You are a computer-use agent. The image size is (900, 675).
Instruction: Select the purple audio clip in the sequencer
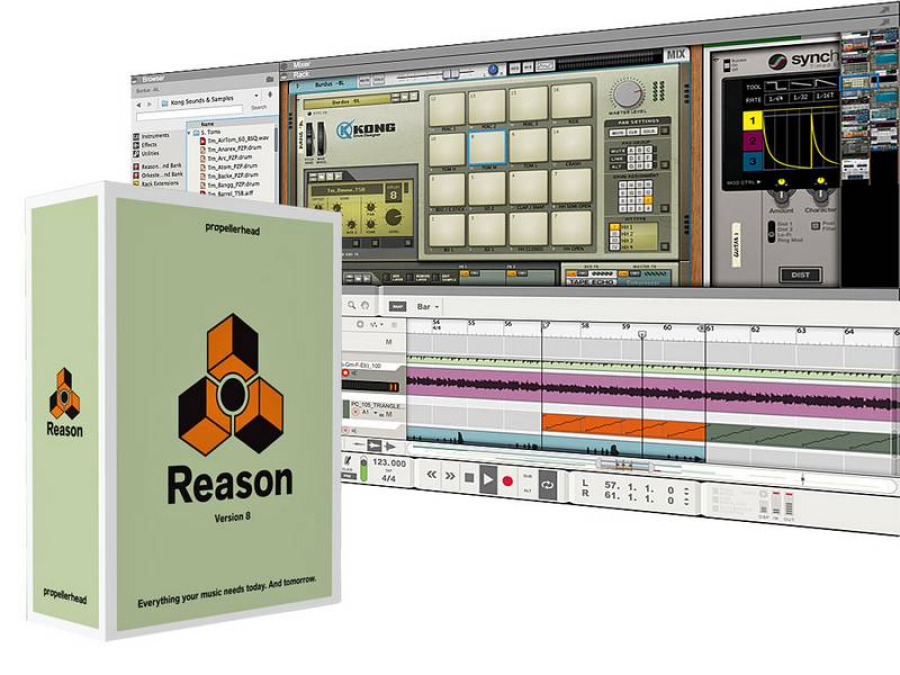coord(651,390)
